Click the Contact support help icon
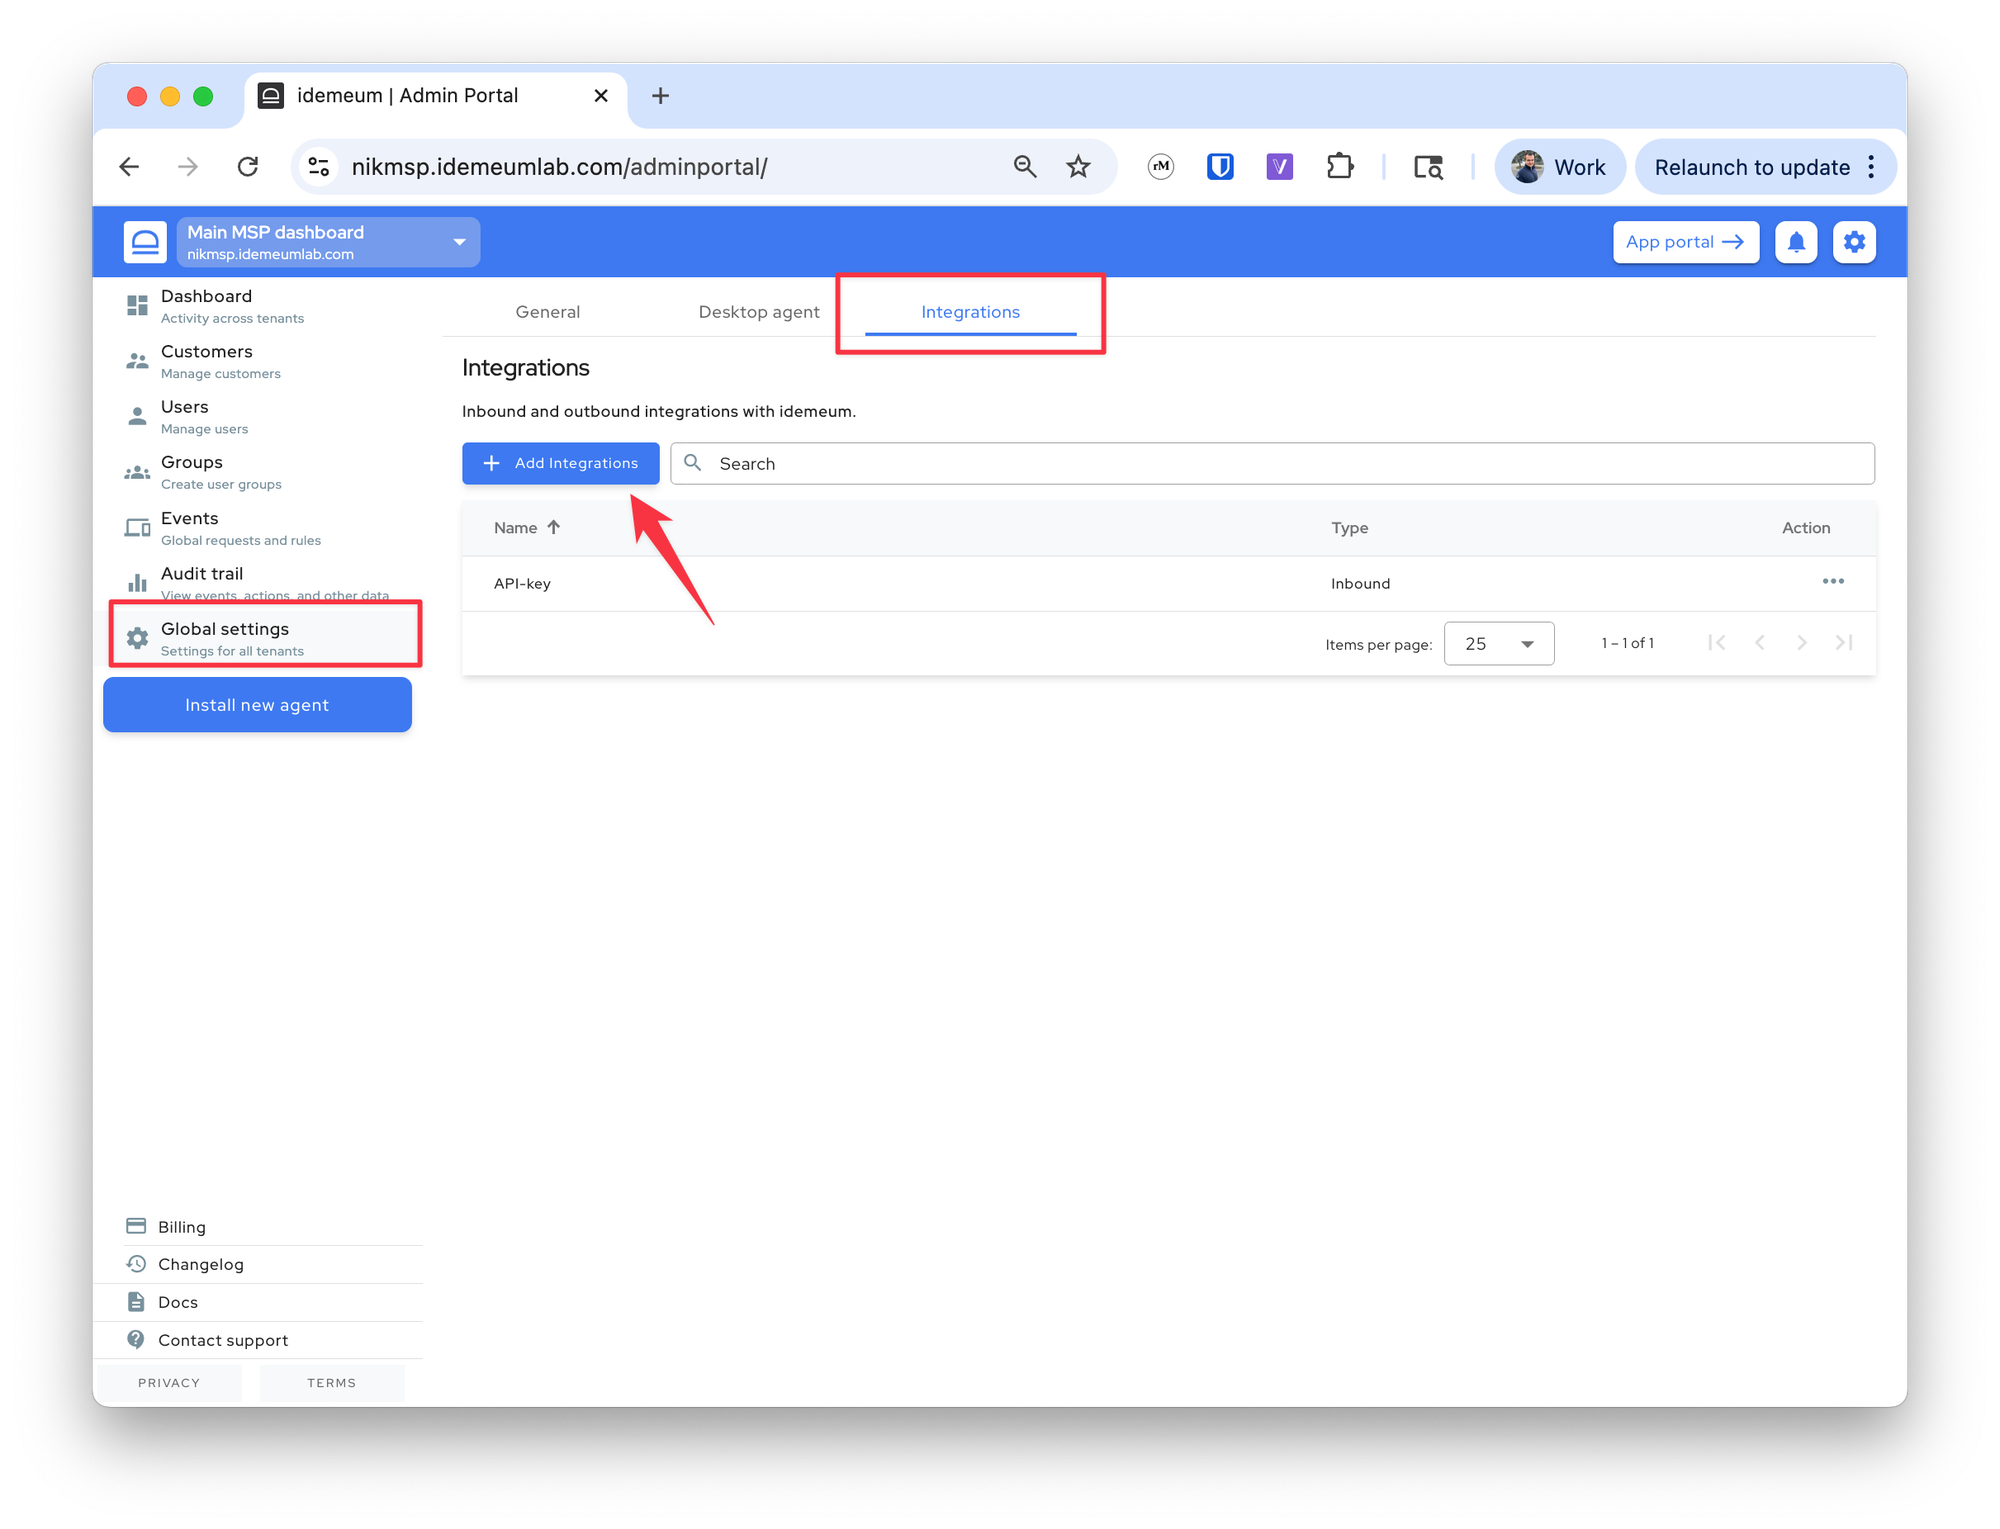This screenshot has width=2000, height=1529. pos(136,1339)
